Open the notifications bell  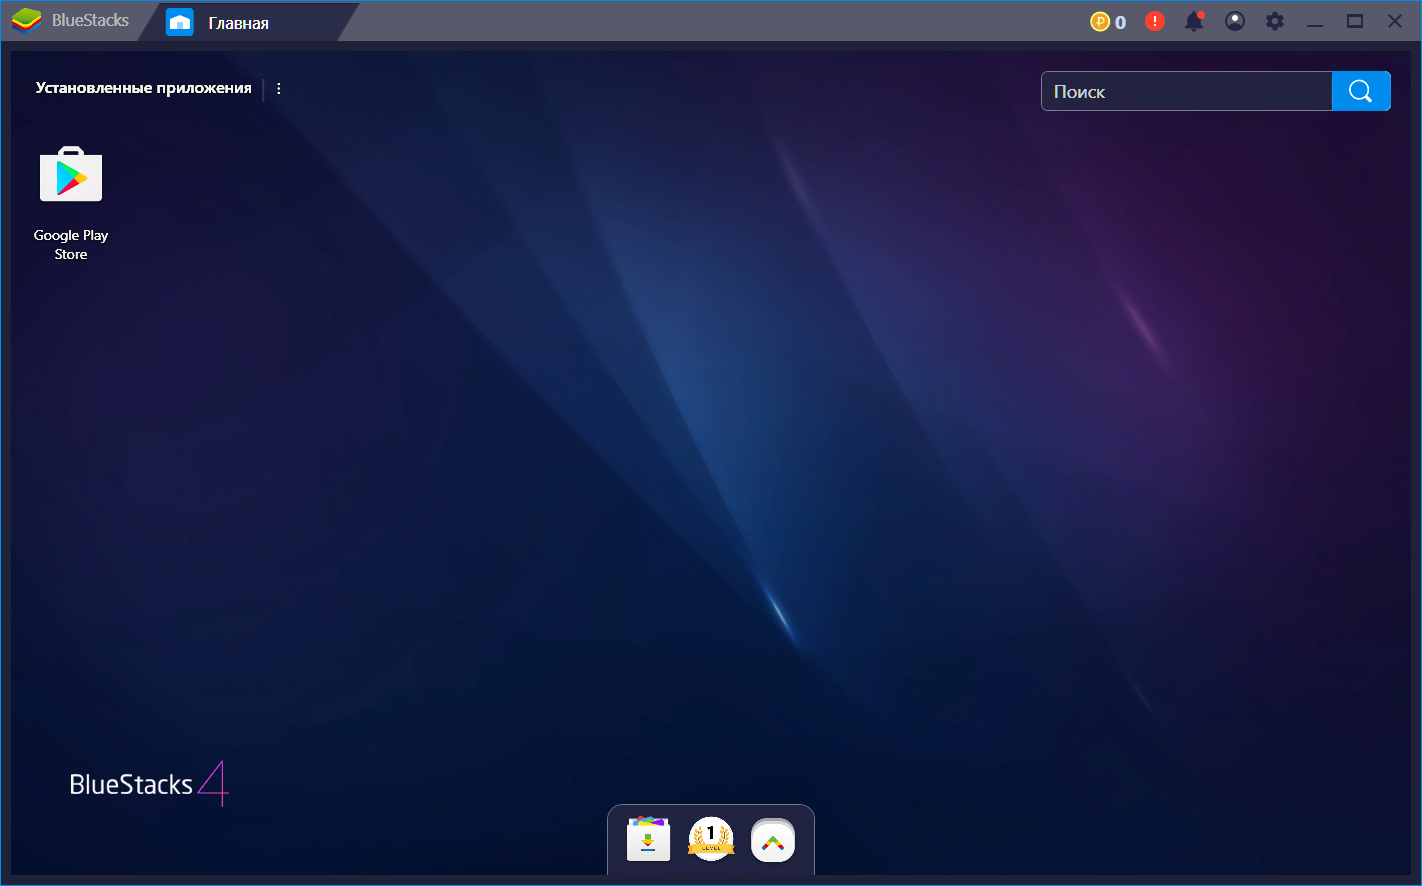click(1194, 21)
